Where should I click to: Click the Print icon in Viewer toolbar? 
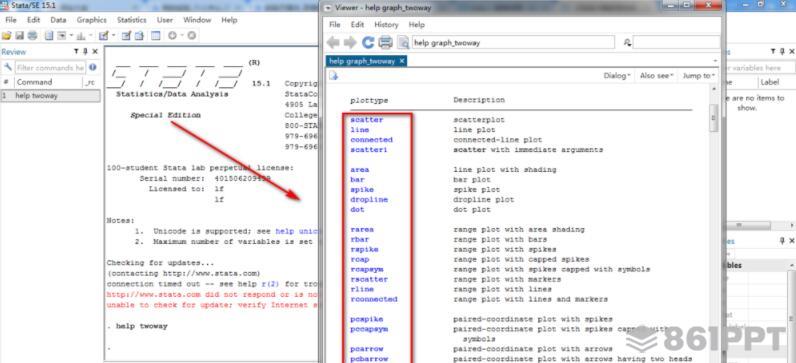point(386,43)
